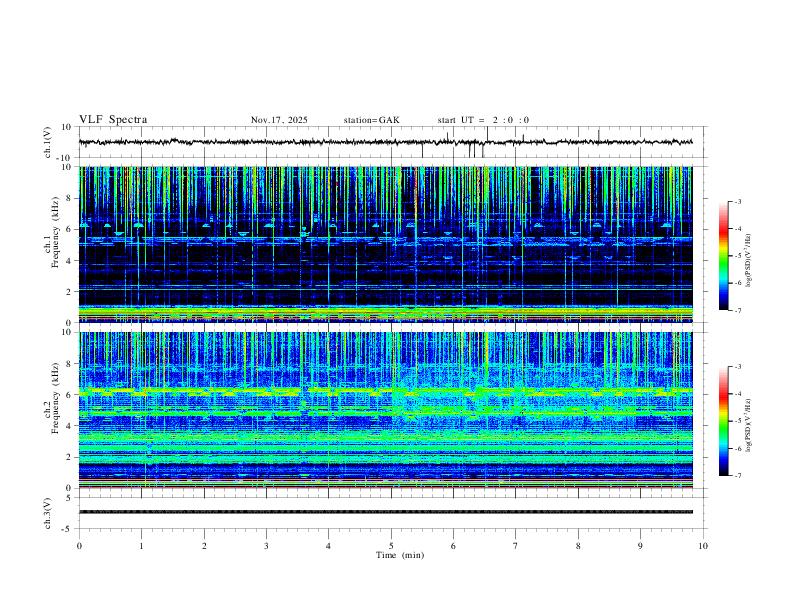The height and width of the screenshot is (612, 792).
Task: Click the "Time (min)" axis title
Action: click(x=400, y=555)
